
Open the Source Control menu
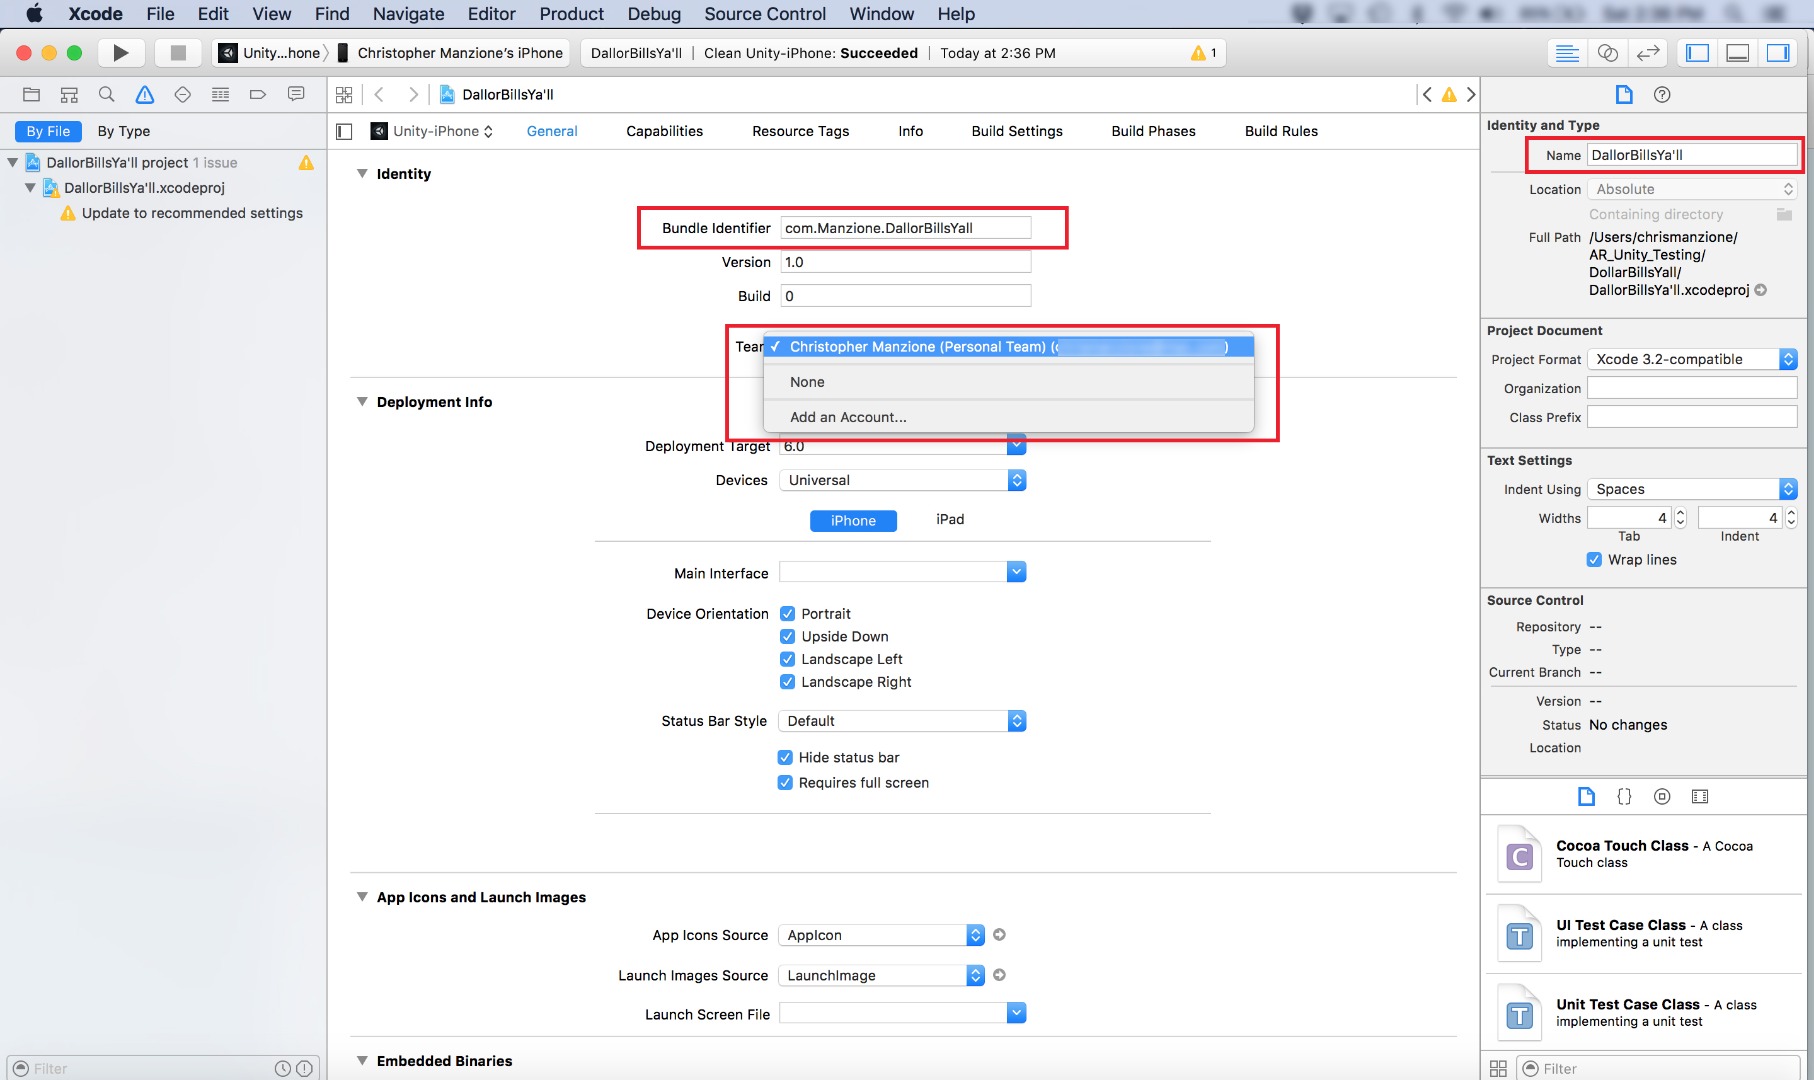[765, 14]
